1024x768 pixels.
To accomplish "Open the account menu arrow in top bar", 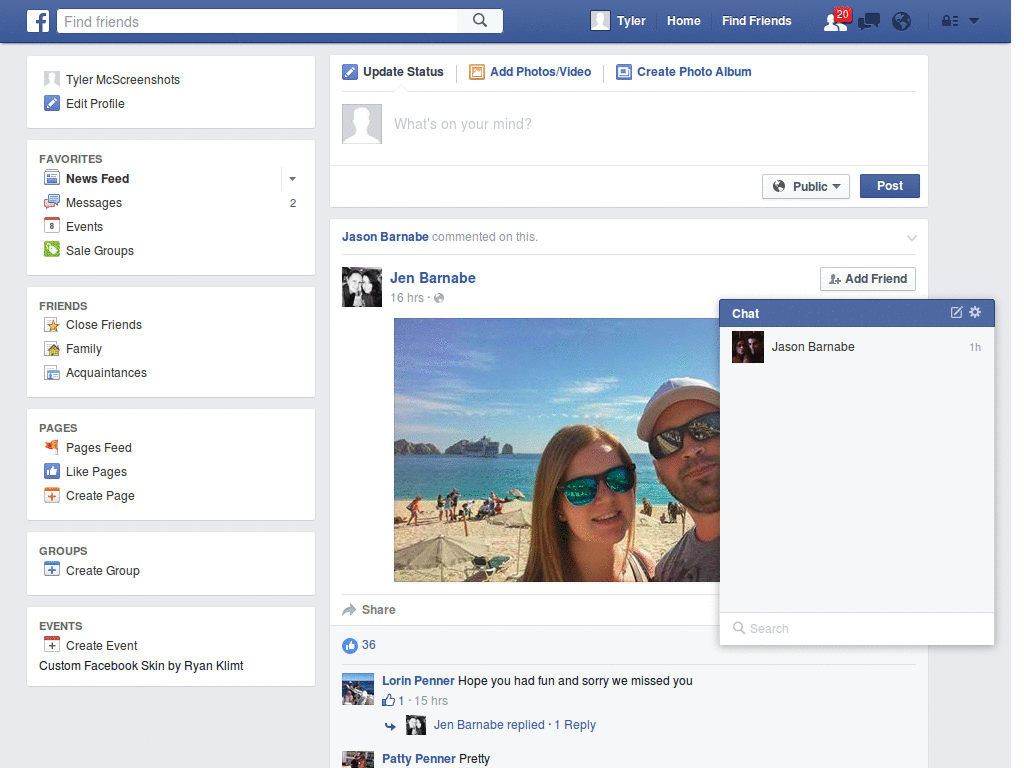I will point(974,21).
